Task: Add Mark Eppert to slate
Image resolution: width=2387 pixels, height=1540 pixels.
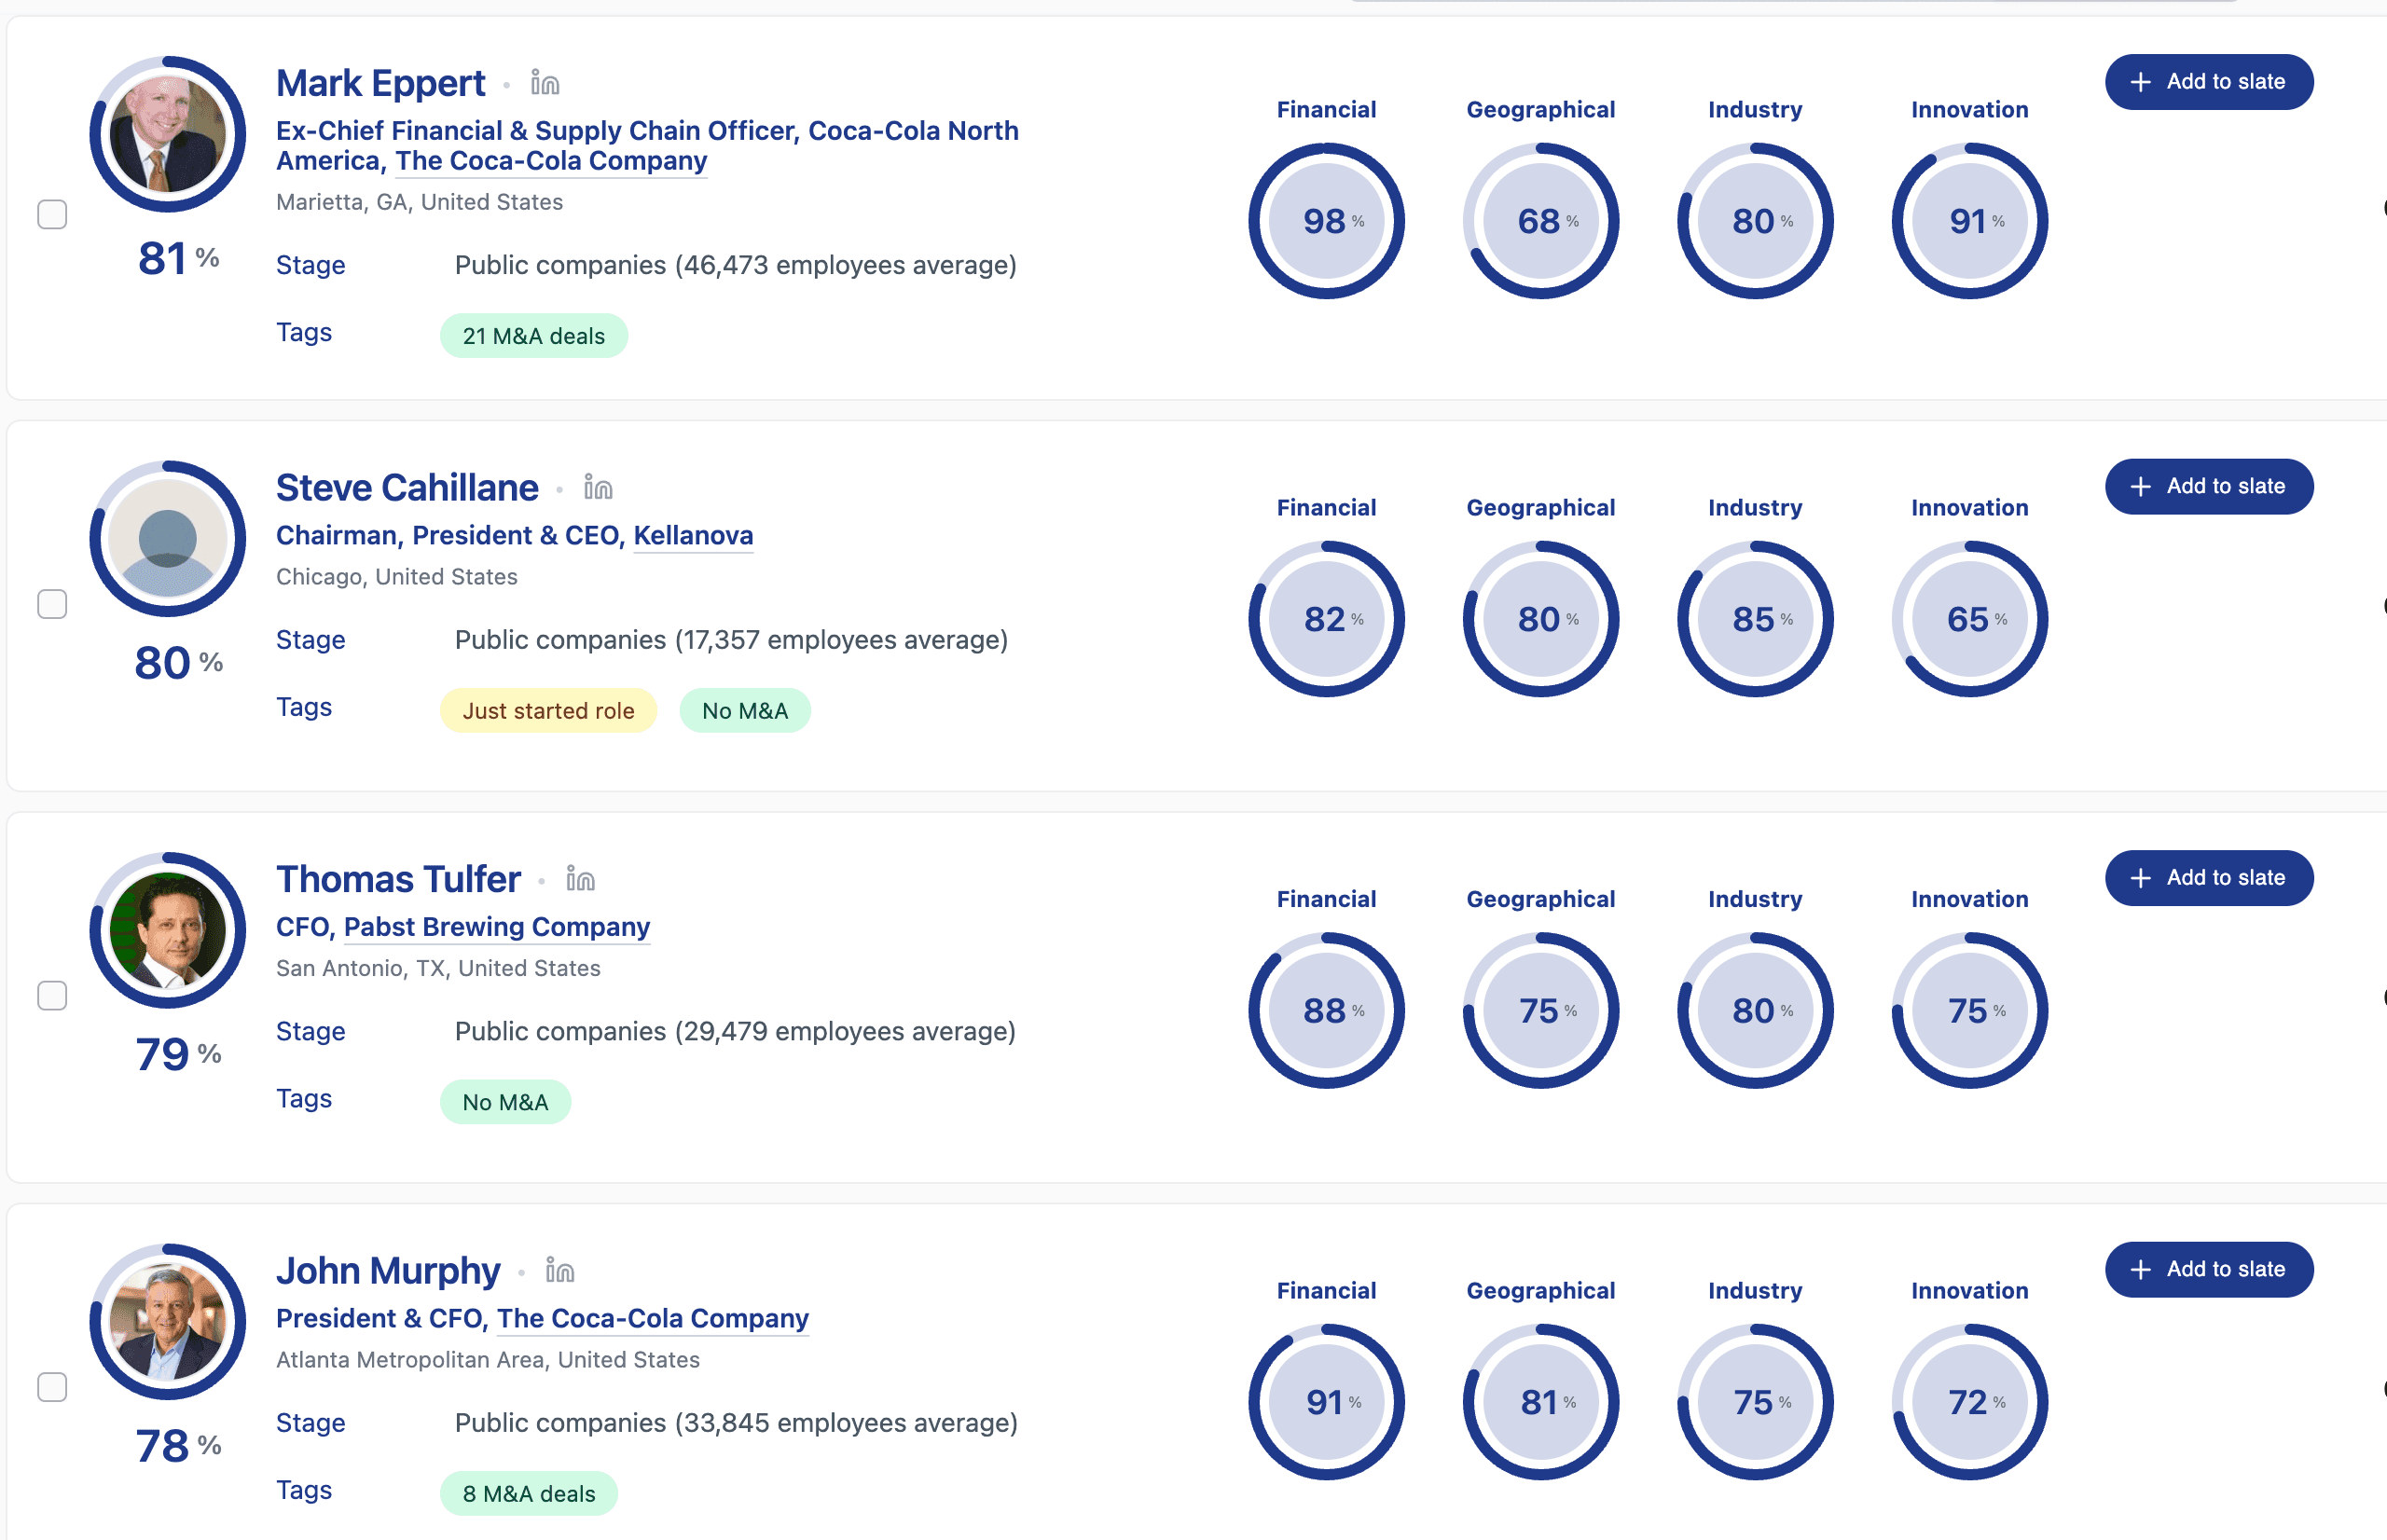Action: [2208, 82]
